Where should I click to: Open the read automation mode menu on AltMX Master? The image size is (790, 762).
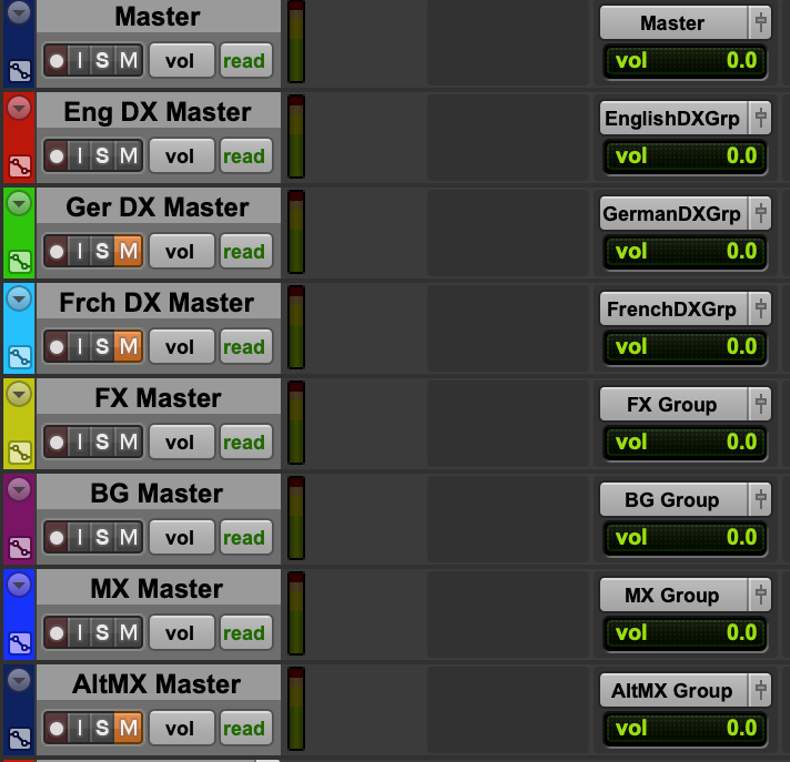[x=246, y=728]
